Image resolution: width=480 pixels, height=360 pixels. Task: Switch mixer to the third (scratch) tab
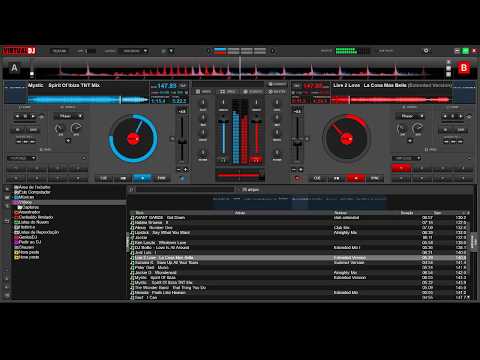point(253,91)
